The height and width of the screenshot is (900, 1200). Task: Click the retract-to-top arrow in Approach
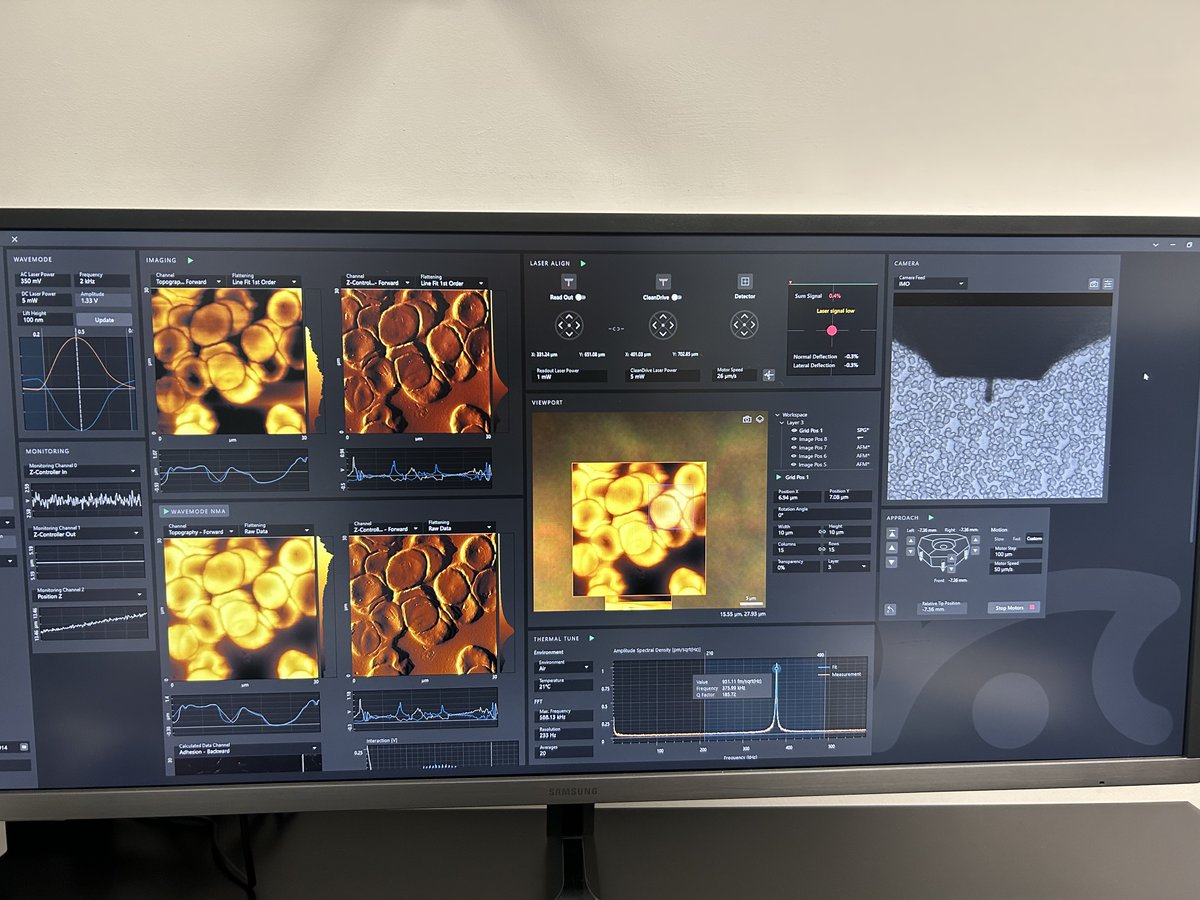(x=892, y=533)
